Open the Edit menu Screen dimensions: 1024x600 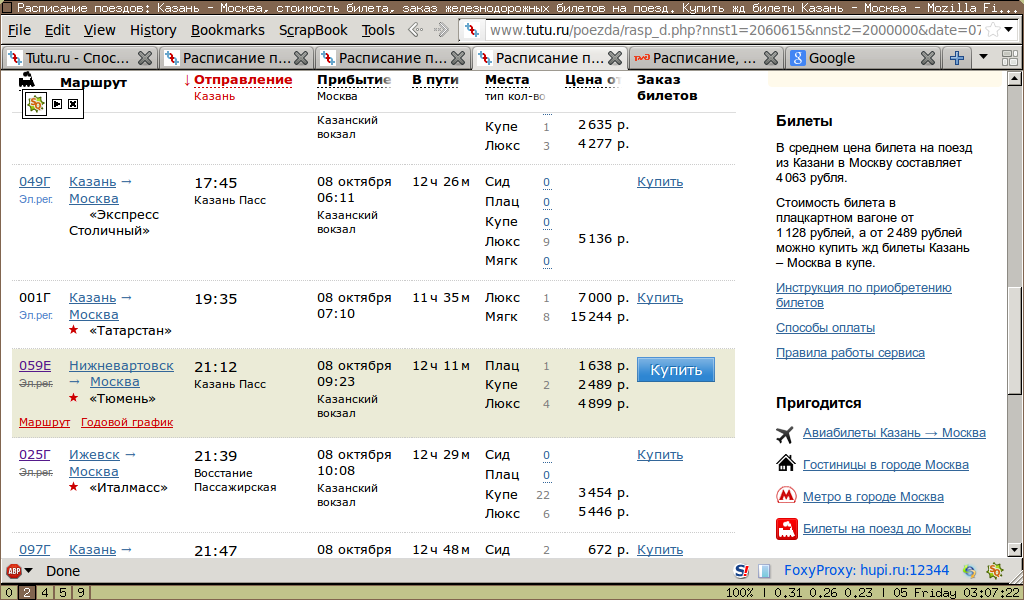[57, 30]
